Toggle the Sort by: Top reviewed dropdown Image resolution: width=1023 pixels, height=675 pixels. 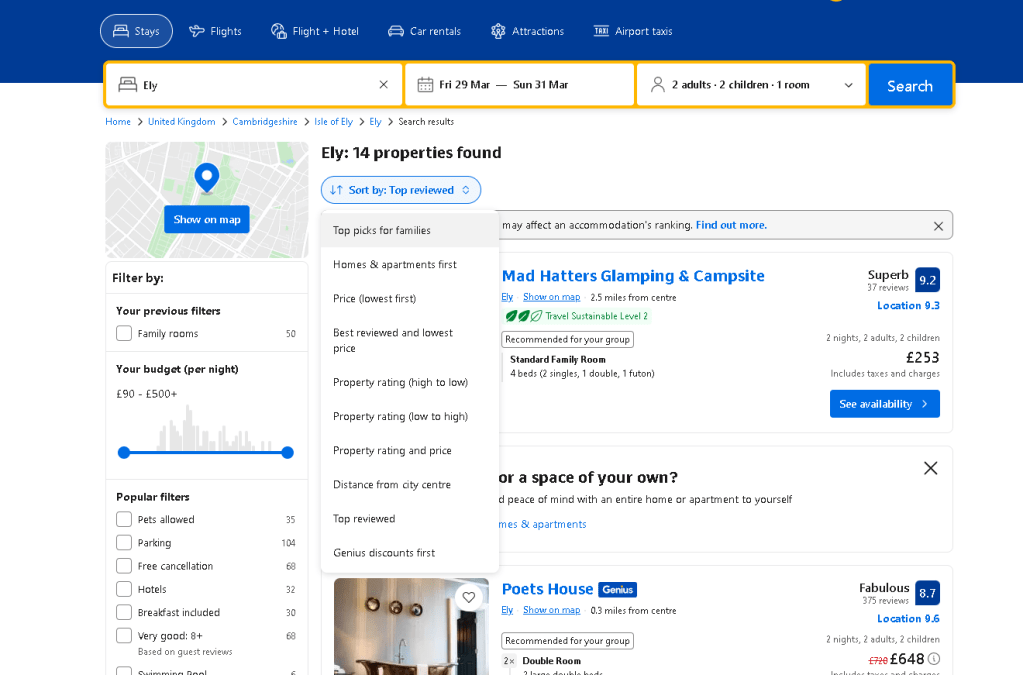401,190
